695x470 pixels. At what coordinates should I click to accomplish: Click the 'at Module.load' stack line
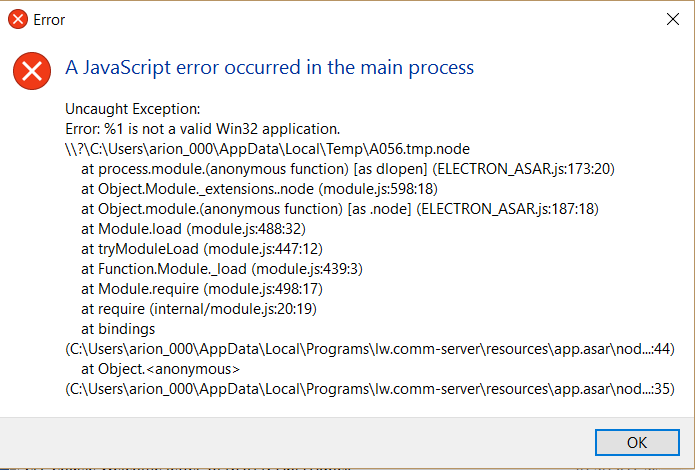click(x=193, y=229)
